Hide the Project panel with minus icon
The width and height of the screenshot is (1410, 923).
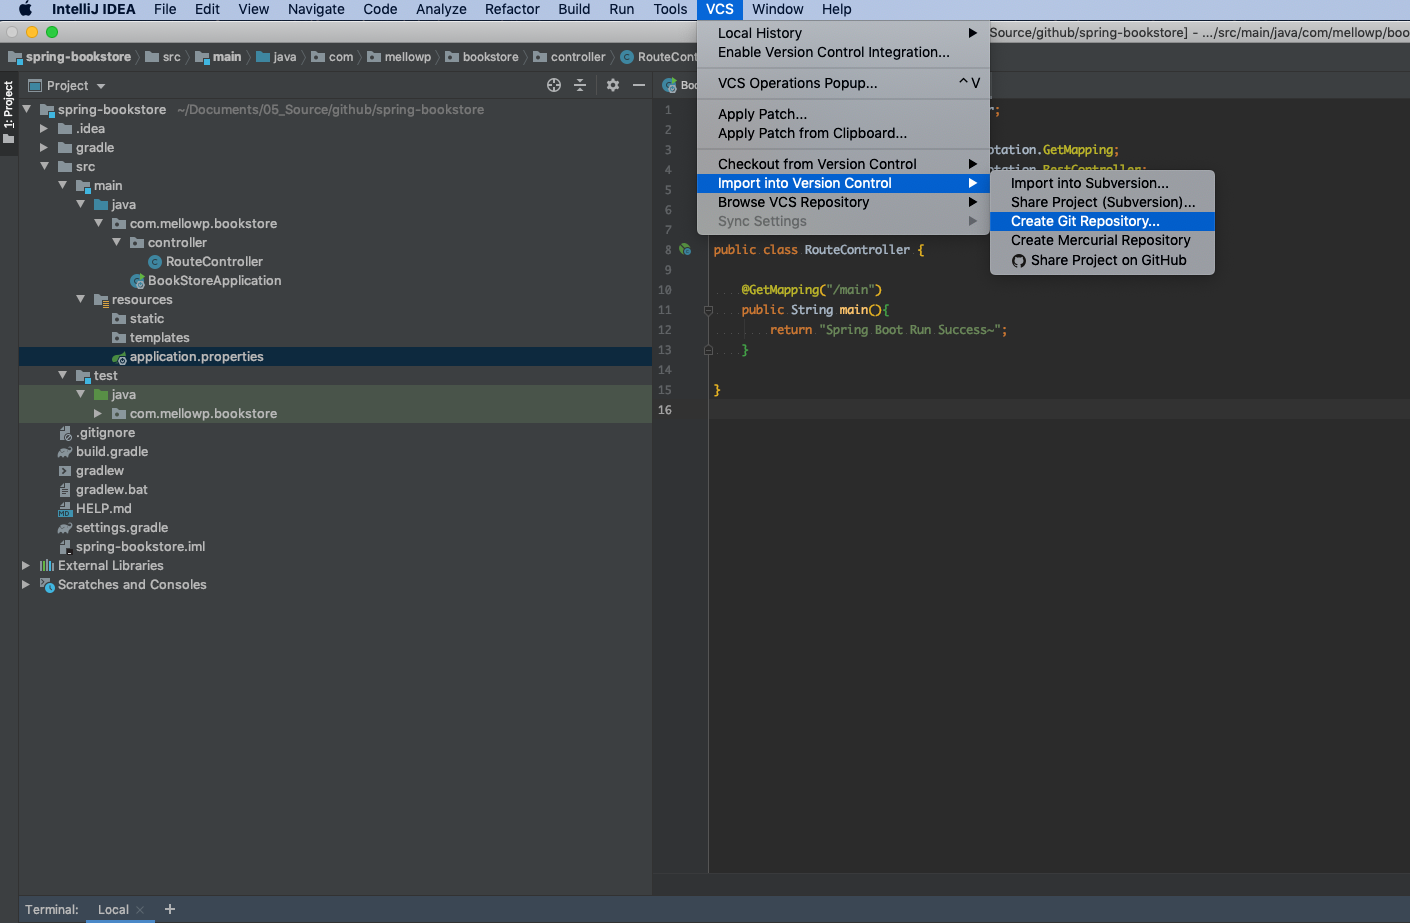[639, 85]
